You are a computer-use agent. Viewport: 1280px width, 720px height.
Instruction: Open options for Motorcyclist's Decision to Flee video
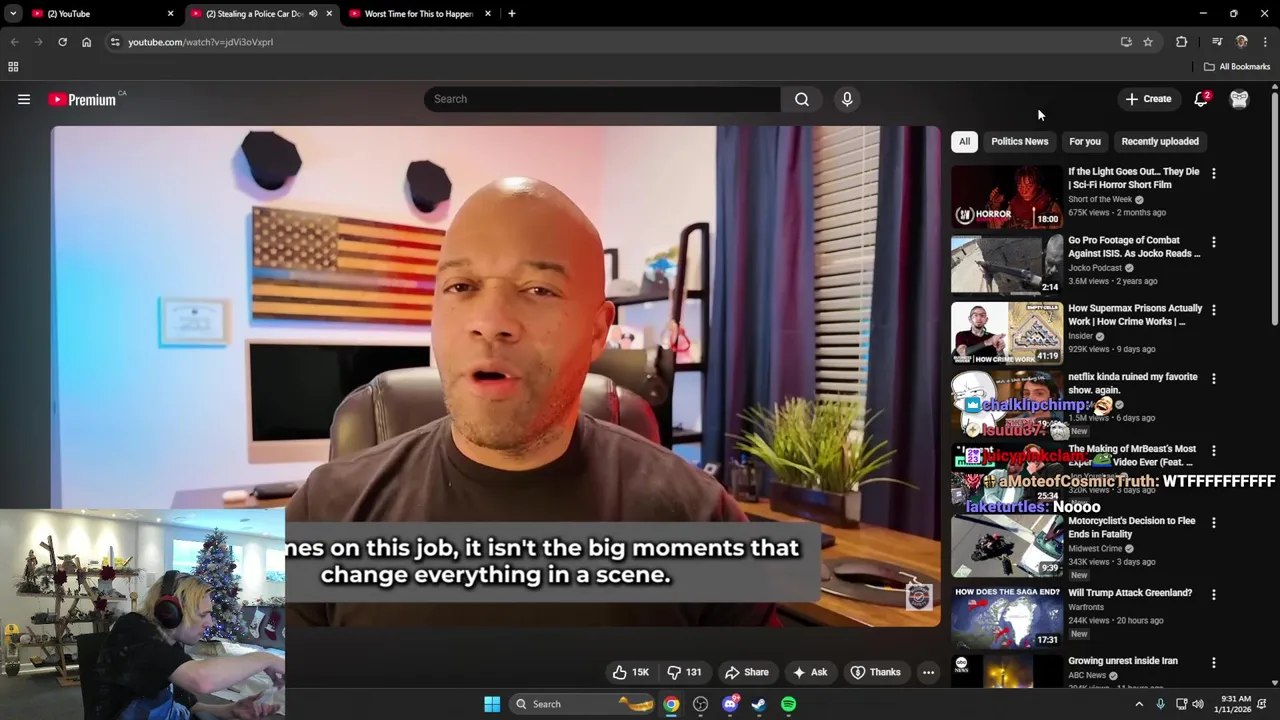pyautogui.click(x=1214, y=523)
